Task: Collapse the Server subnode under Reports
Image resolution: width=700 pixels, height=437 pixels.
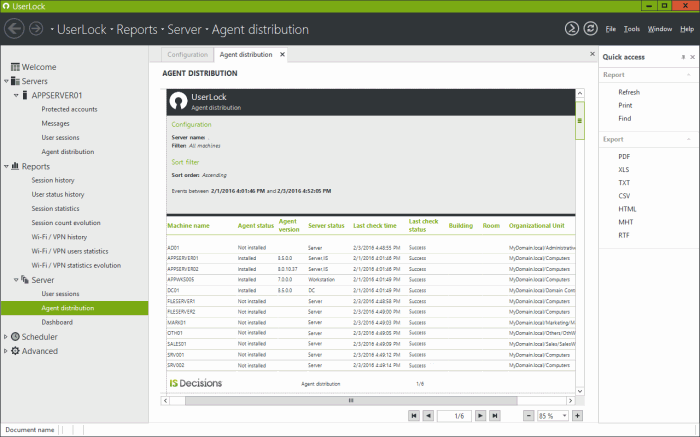Action: [16, 280]
